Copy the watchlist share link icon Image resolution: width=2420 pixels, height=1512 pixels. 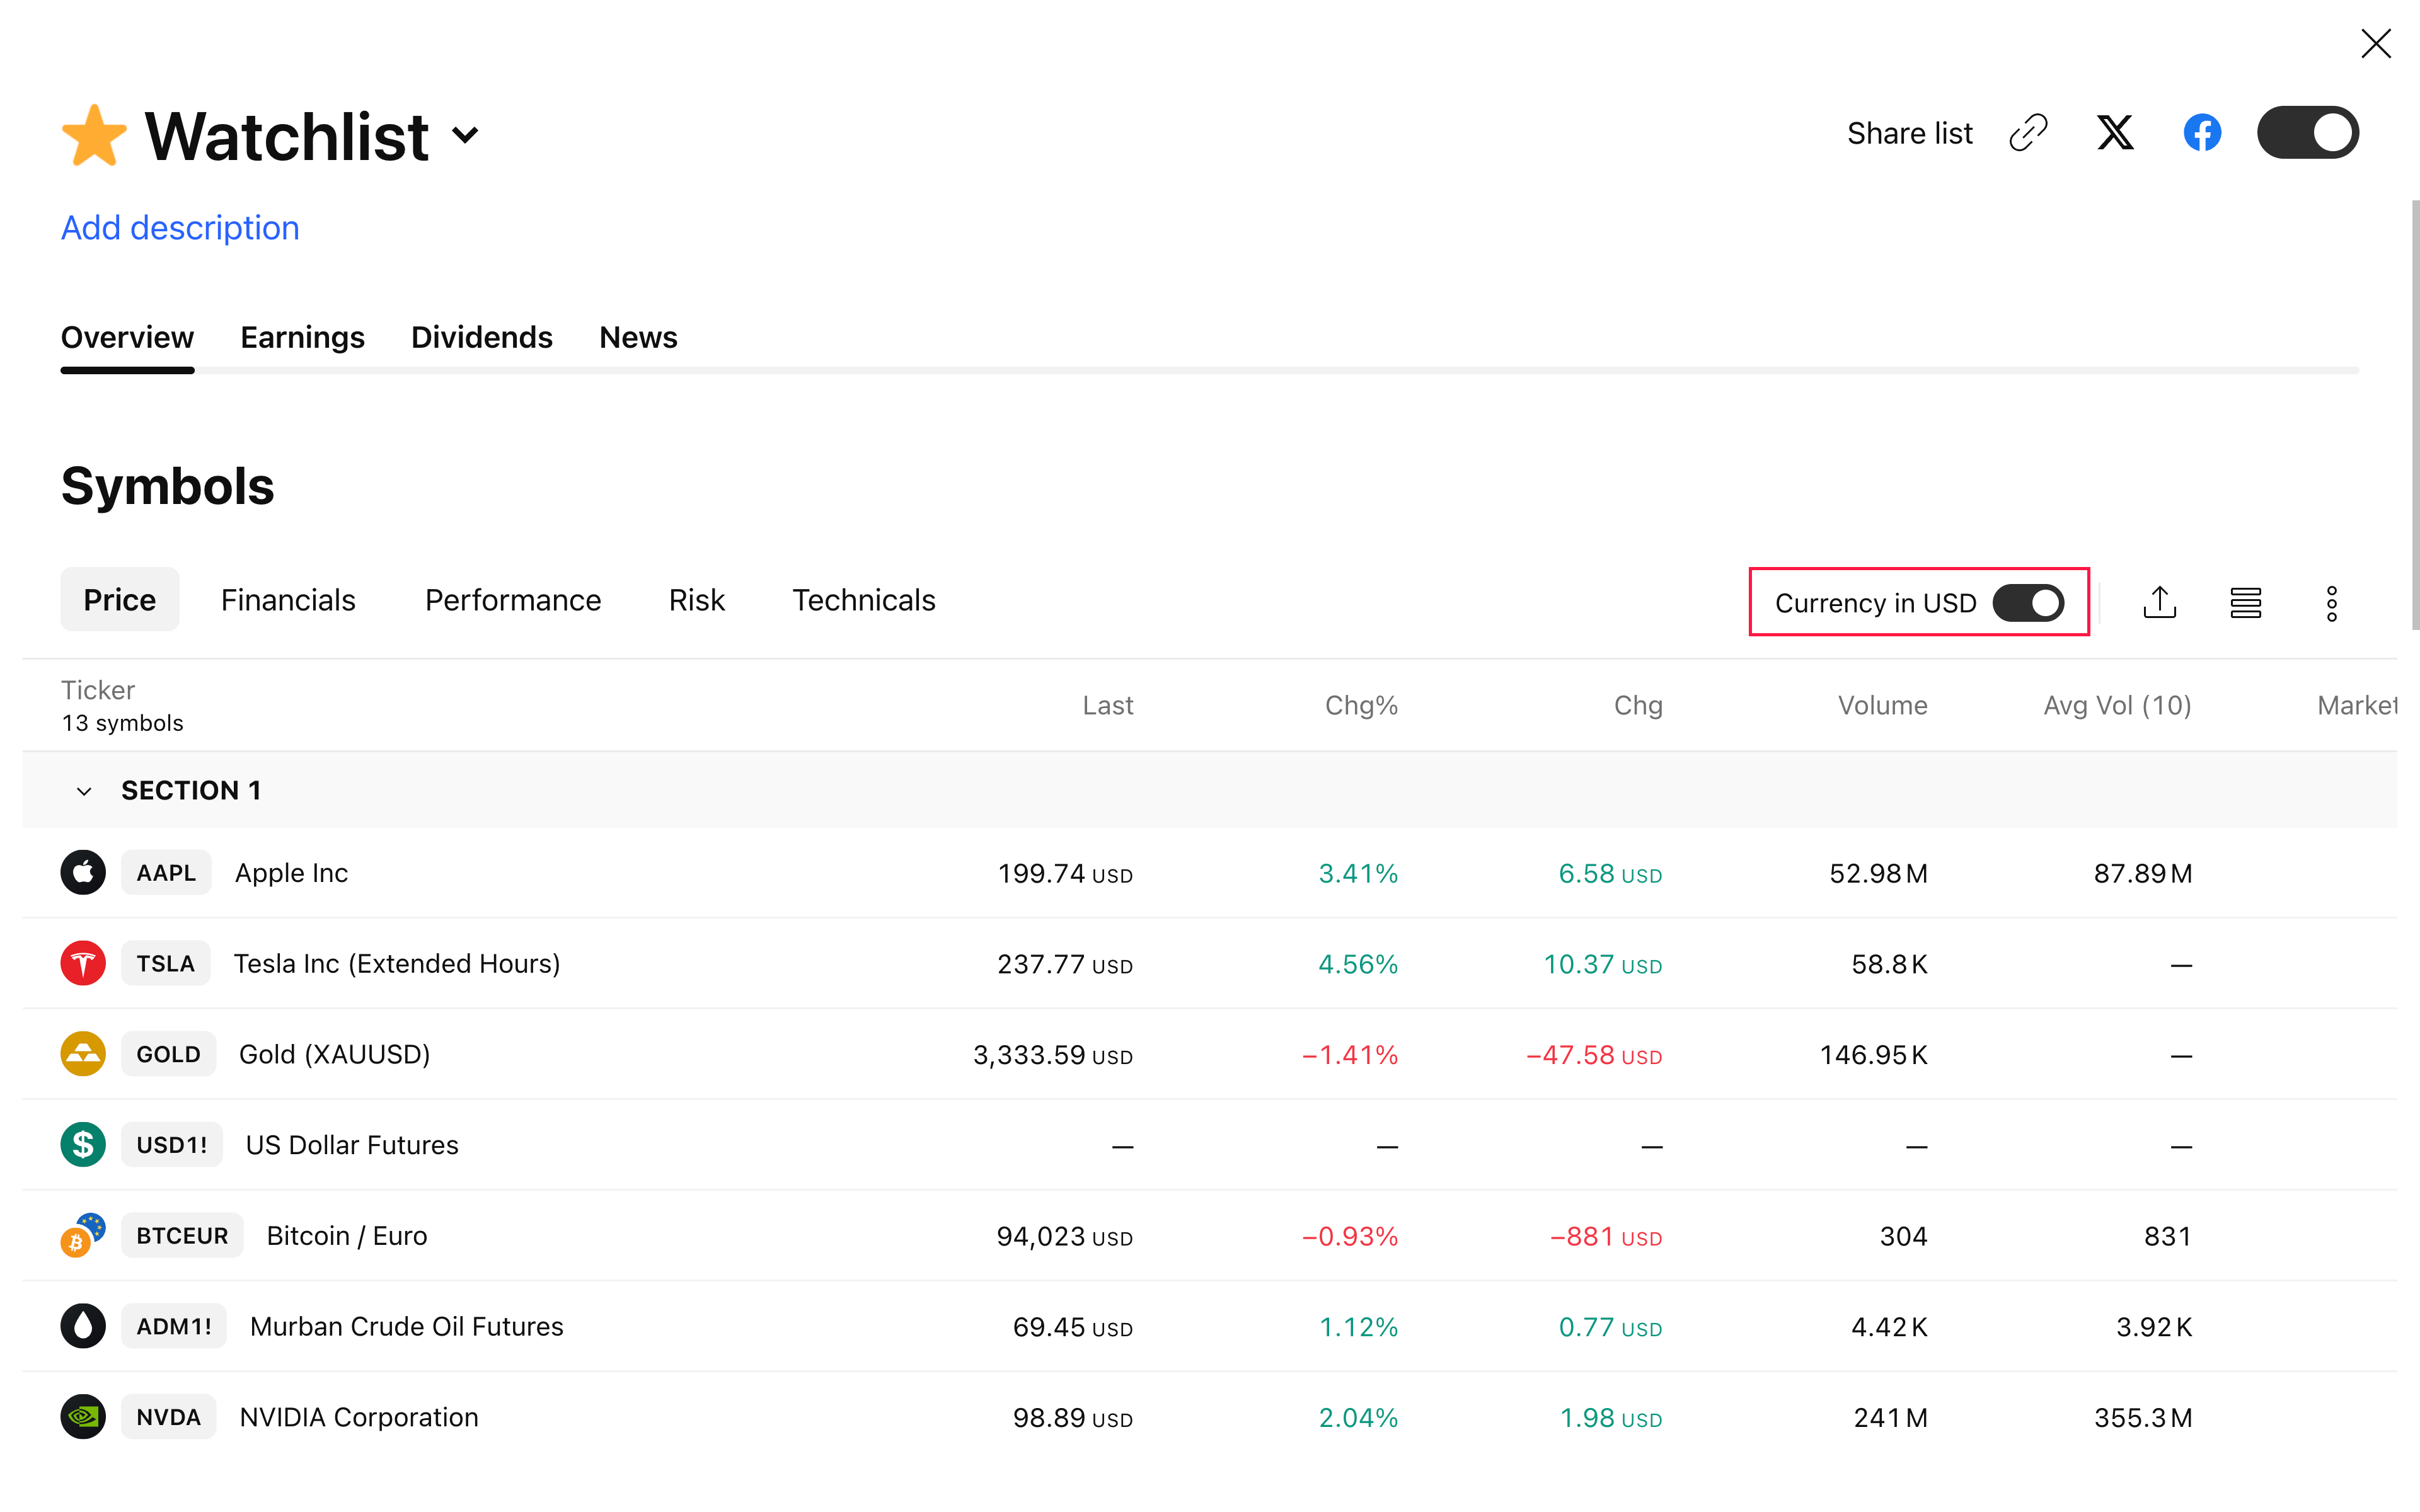click(x=2028, y=133)
